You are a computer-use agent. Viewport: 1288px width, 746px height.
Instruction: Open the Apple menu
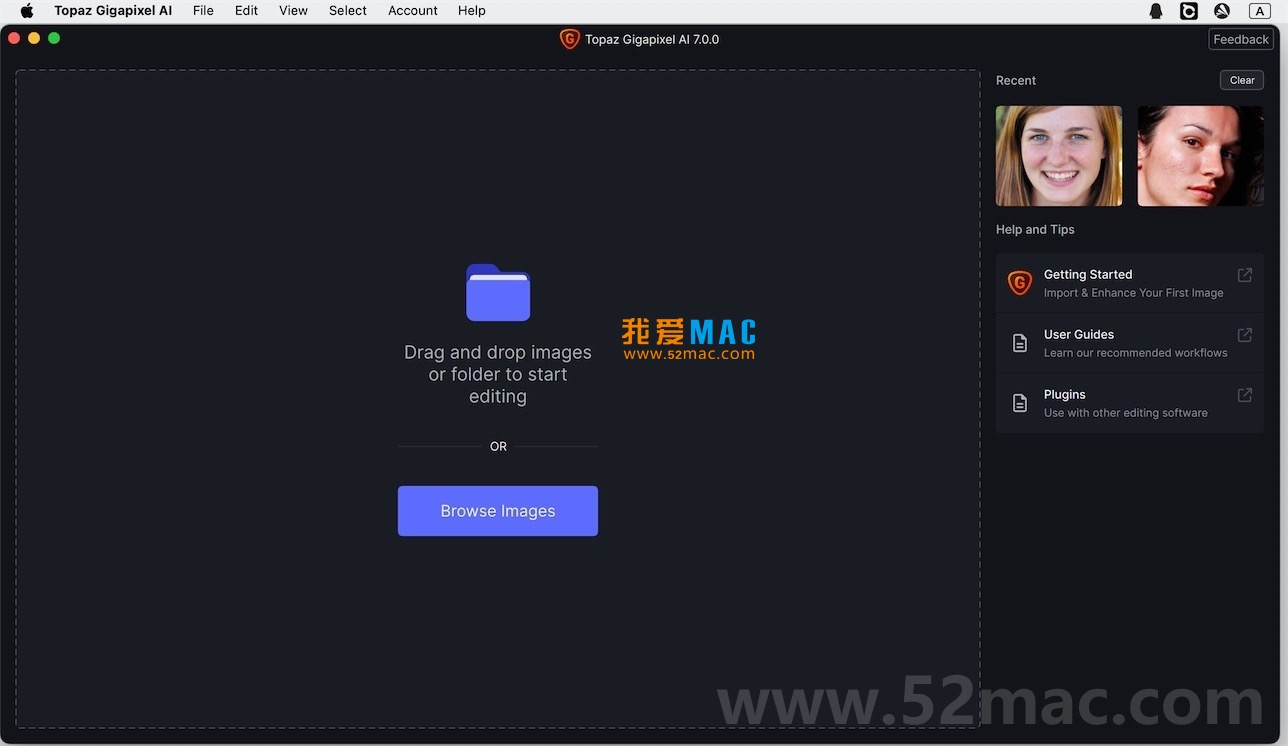click(x=27, y=11)
